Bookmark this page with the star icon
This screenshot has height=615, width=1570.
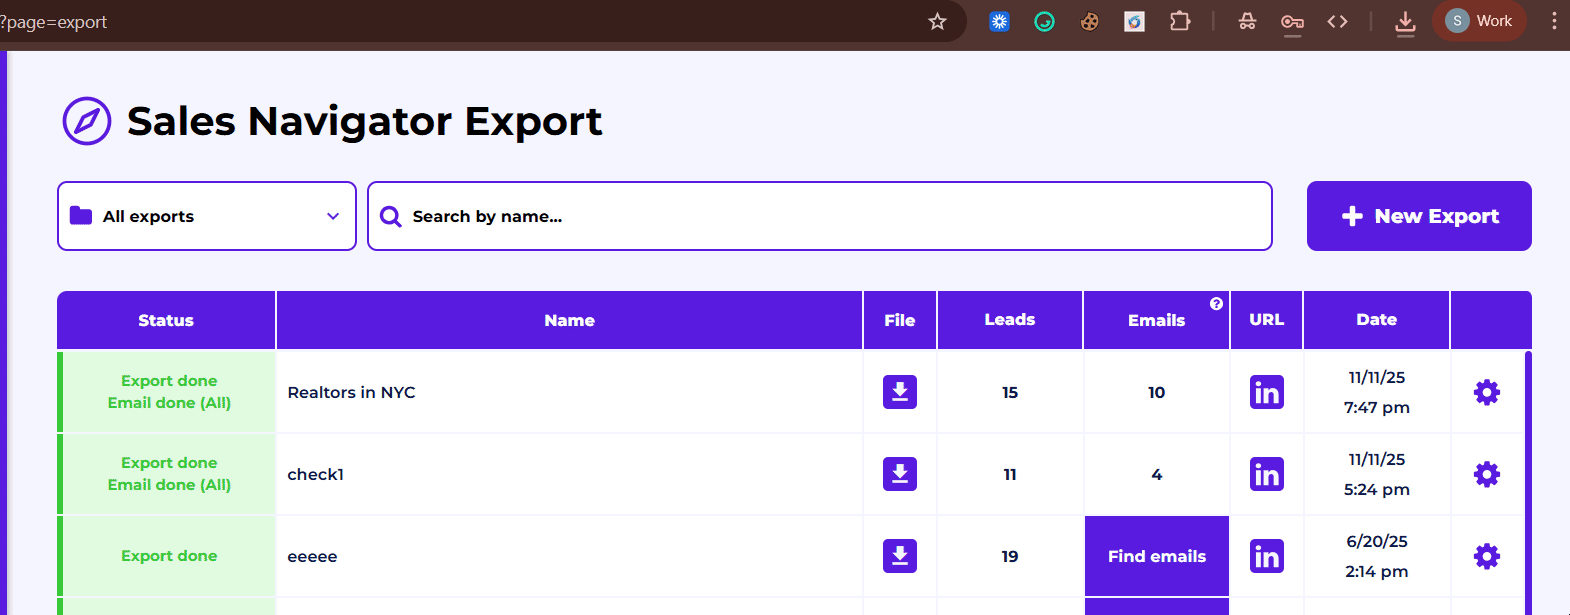937,21
